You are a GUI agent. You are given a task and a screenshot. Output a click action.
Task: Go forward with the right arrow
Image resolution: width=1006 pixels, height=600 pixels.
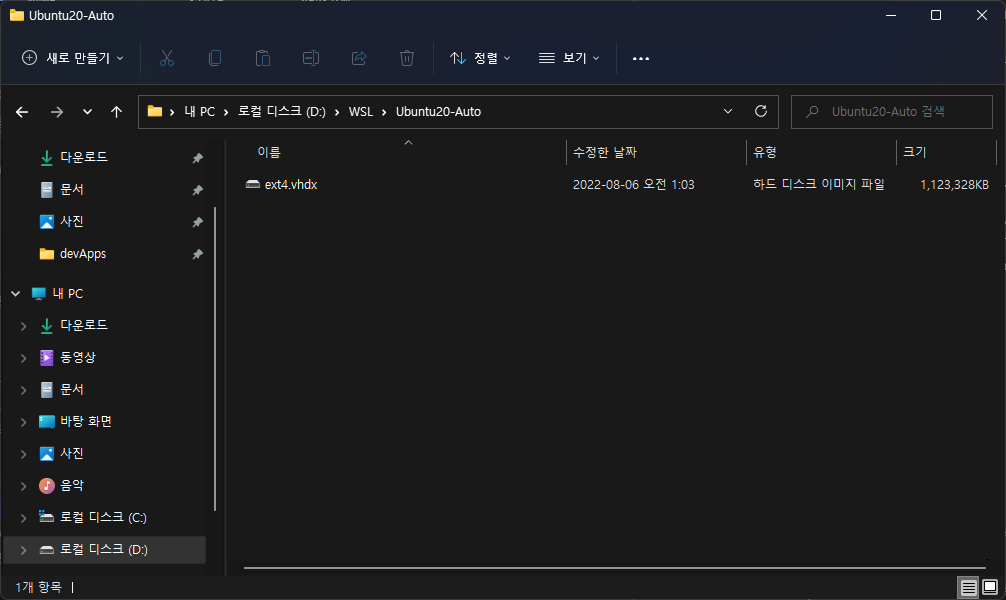click(x=57, y=112)
